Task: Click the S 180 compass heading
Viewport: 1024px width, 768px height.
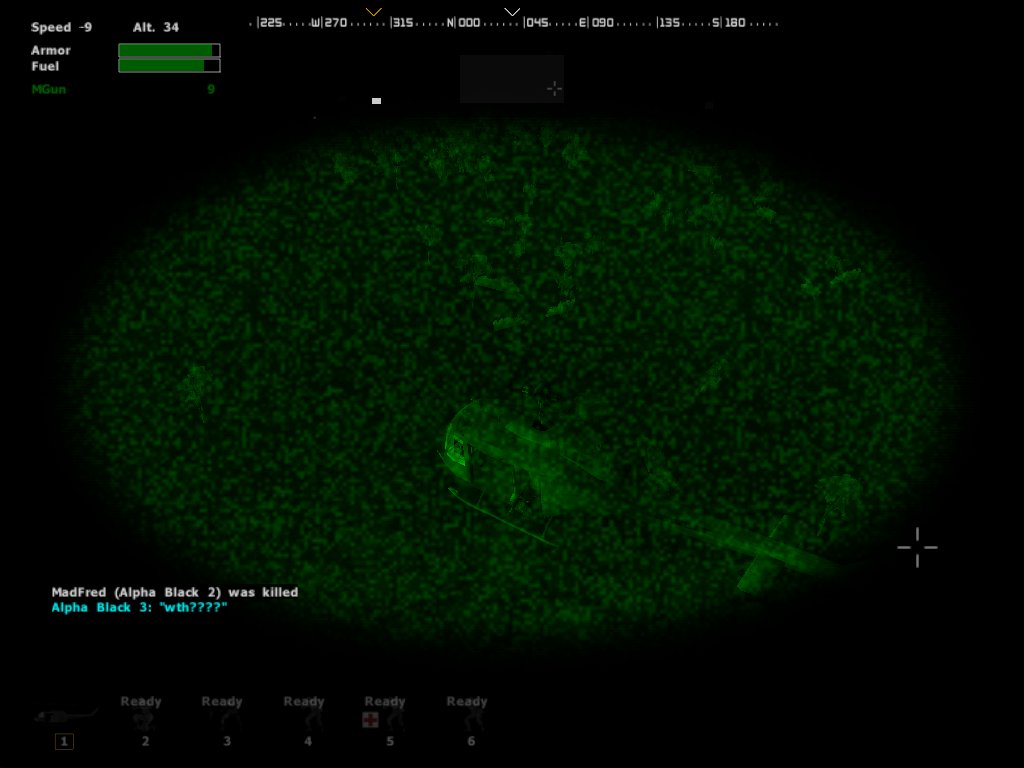Action: 729,23
